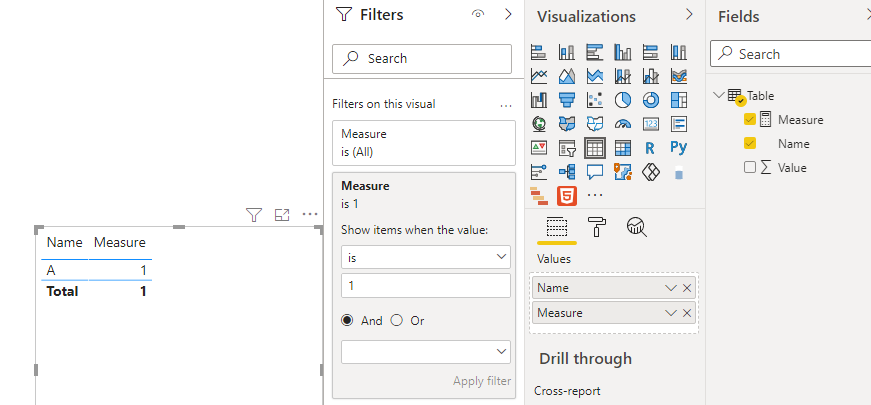Remove Measure from Values well
Viewport: 871px width, 405px height.
tap(687, 313)
